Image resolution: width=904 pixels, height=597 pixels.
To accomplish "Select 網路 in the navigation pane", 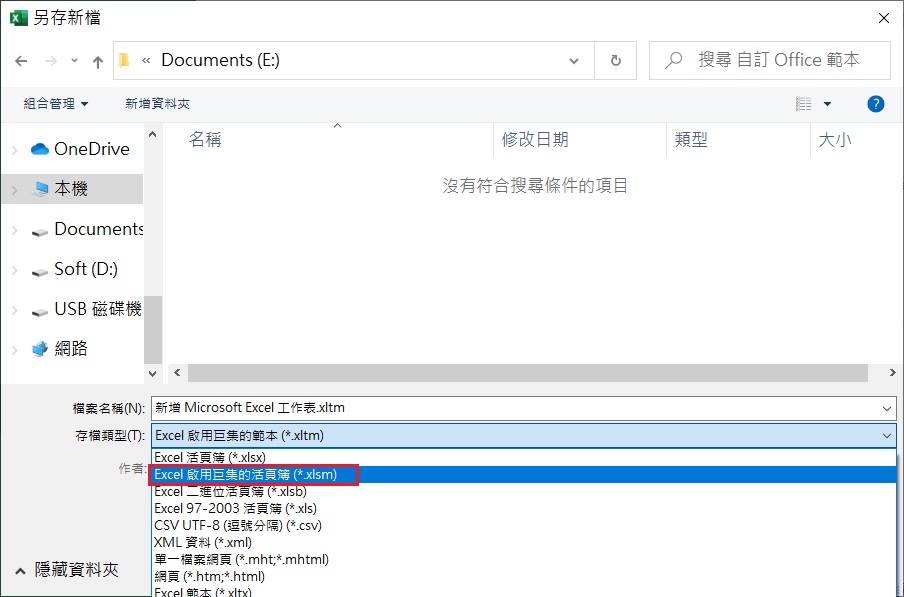I will pos(71,348).
